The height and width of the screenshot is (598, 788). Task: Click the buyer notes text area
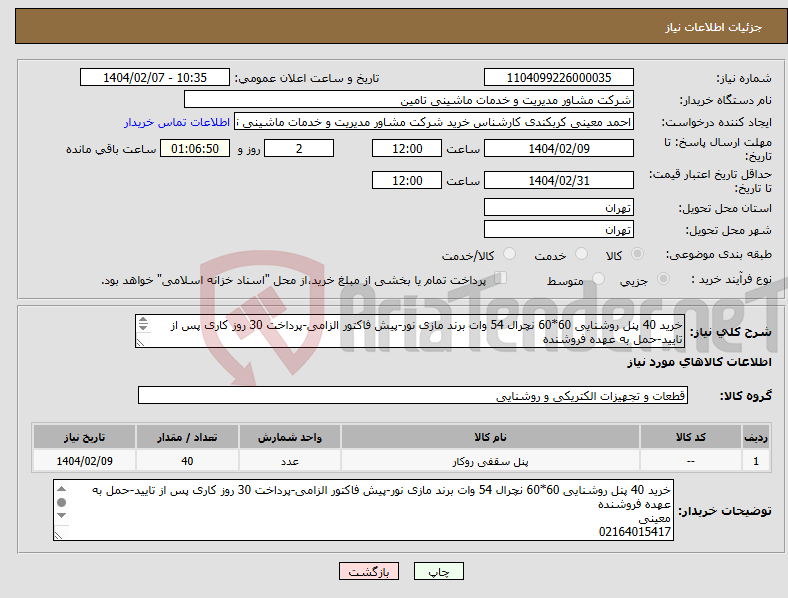coord(363,510)
